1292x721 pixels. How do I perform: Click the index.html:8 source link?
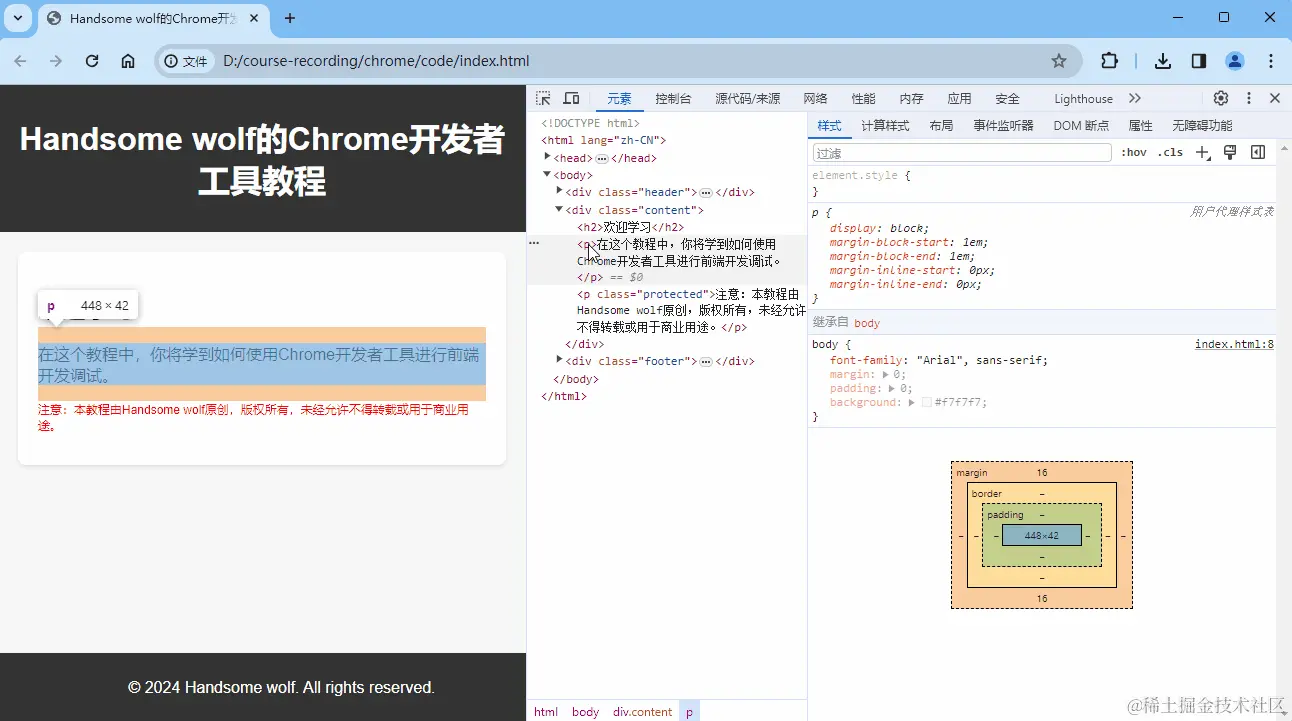[x=1234, y=345]
